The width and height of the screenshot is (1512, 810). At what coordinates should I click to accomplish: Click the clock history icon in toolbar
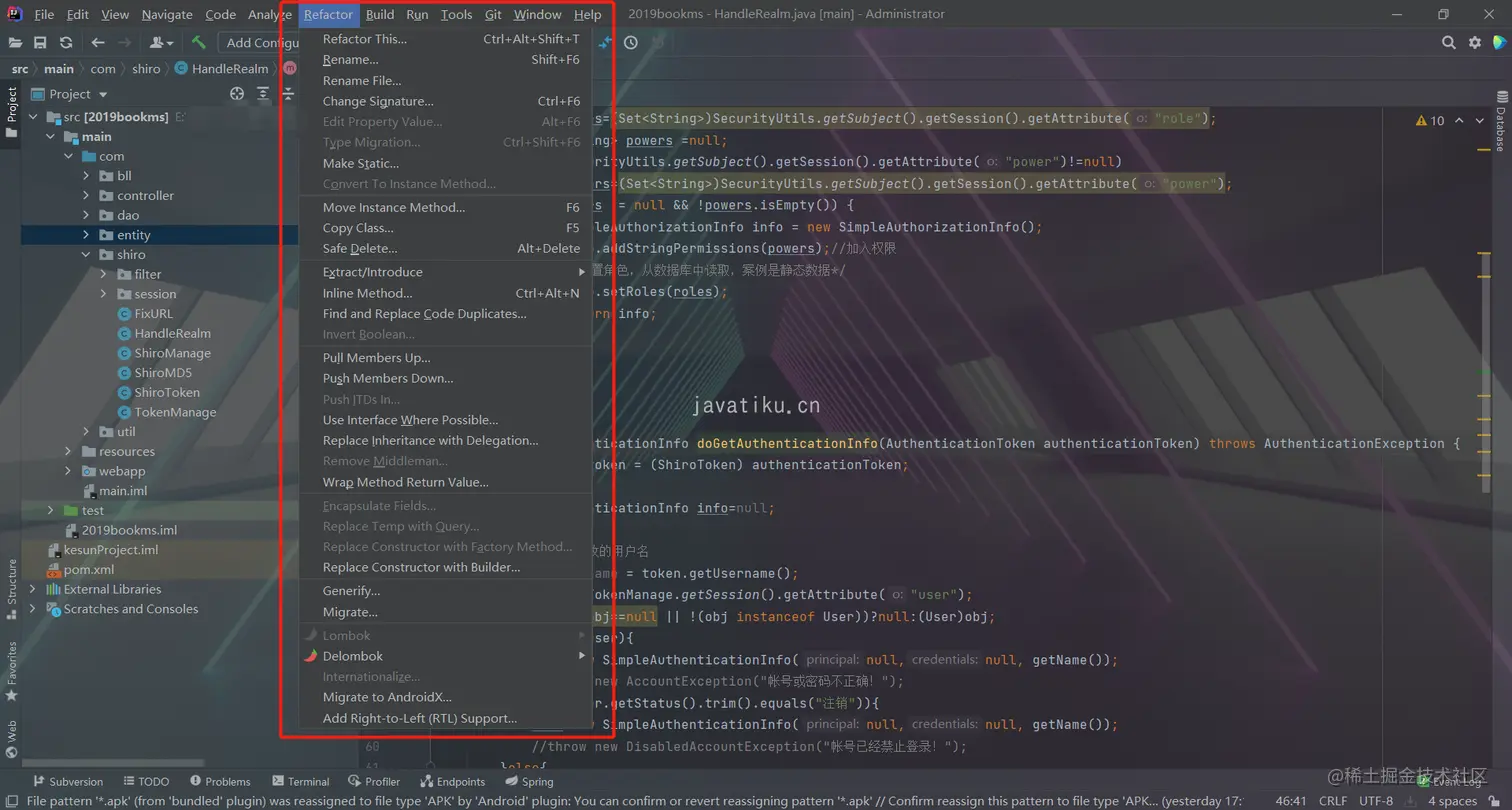(x=631, y=43)
